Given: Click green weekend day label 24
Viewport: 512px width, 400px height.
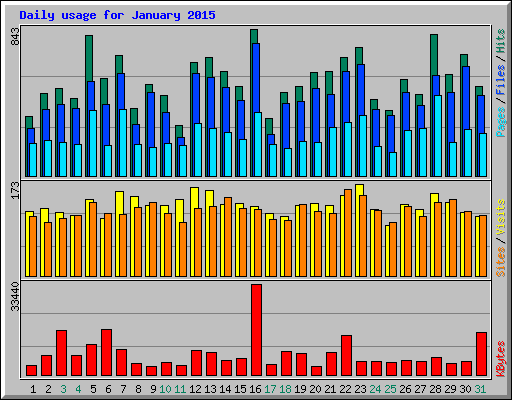Looking at the screenshot, I should click(x=375, y=389).
